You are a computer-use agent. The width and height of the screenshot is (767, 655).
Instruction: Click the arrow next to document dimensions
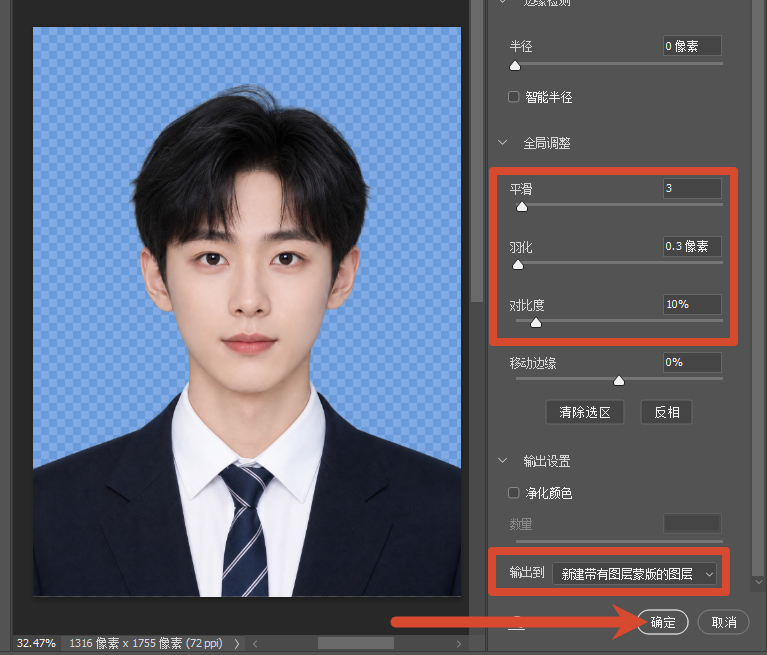point(237,643)
